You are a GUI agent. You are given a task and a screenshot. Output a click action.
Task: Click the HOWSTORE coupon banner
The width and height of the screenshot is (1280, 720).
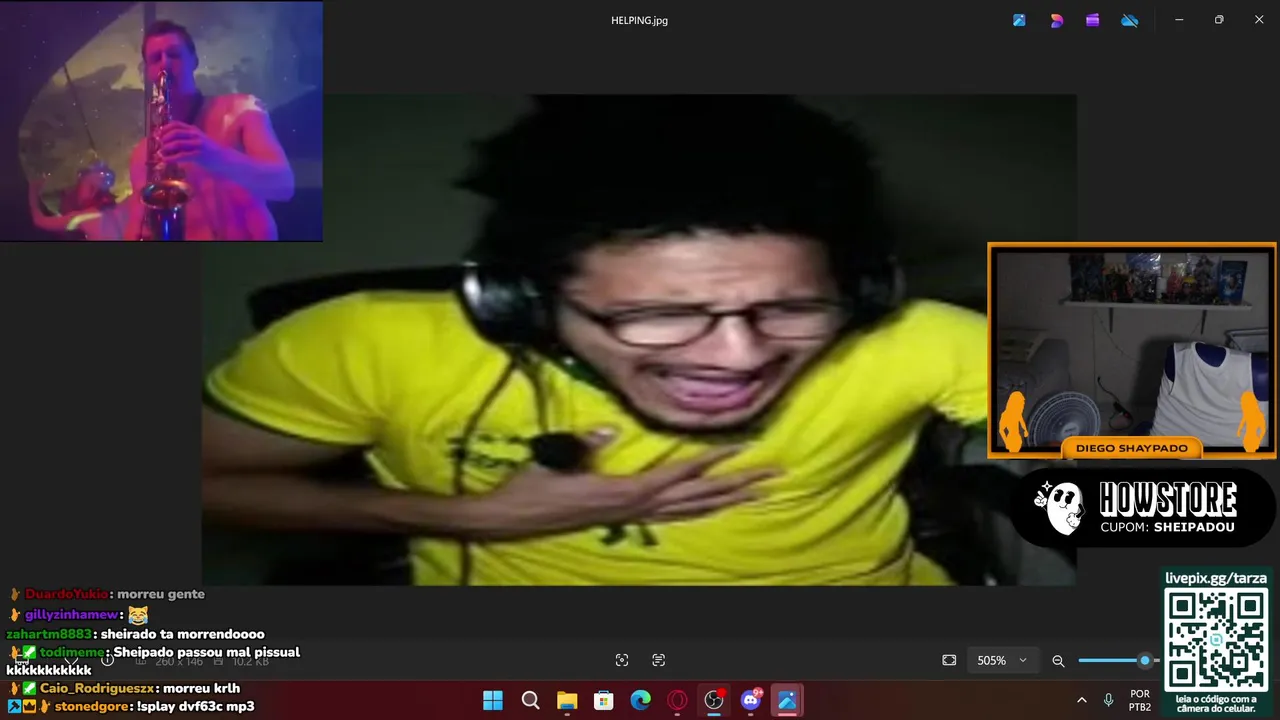click(1143, 507)
